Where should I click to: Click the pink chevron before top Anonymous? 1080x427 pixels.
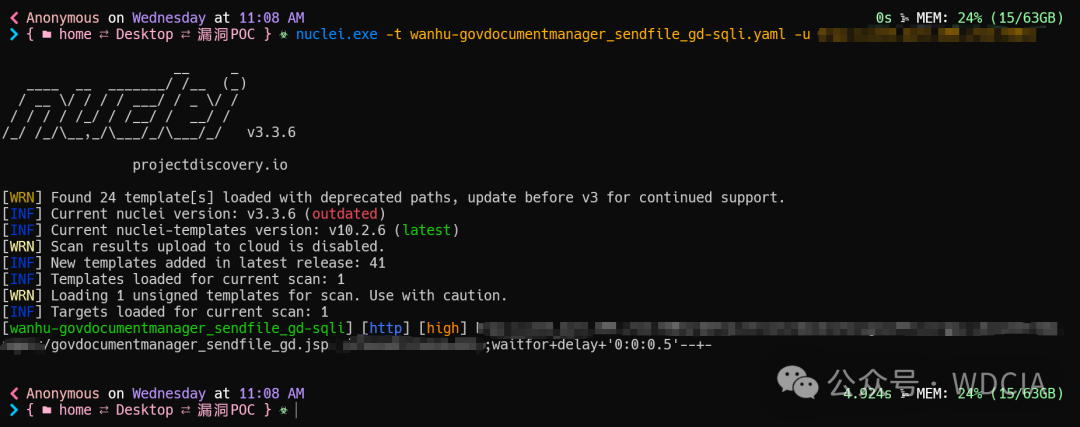click(14, 18)
